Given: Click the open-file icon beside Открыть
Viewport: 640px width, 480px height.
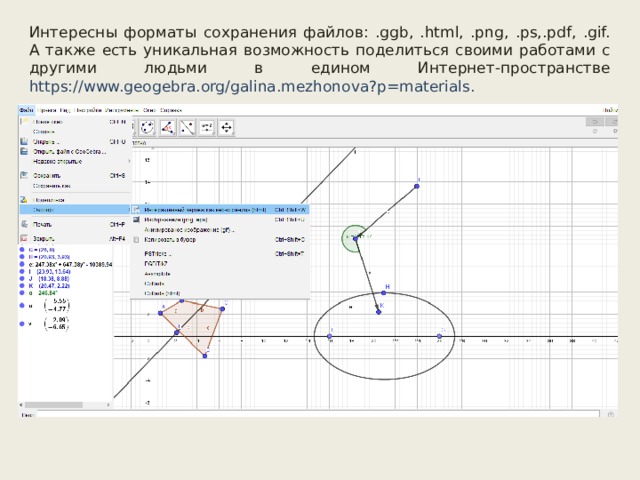Looking at the screenshot, I should tap(24, 142).
